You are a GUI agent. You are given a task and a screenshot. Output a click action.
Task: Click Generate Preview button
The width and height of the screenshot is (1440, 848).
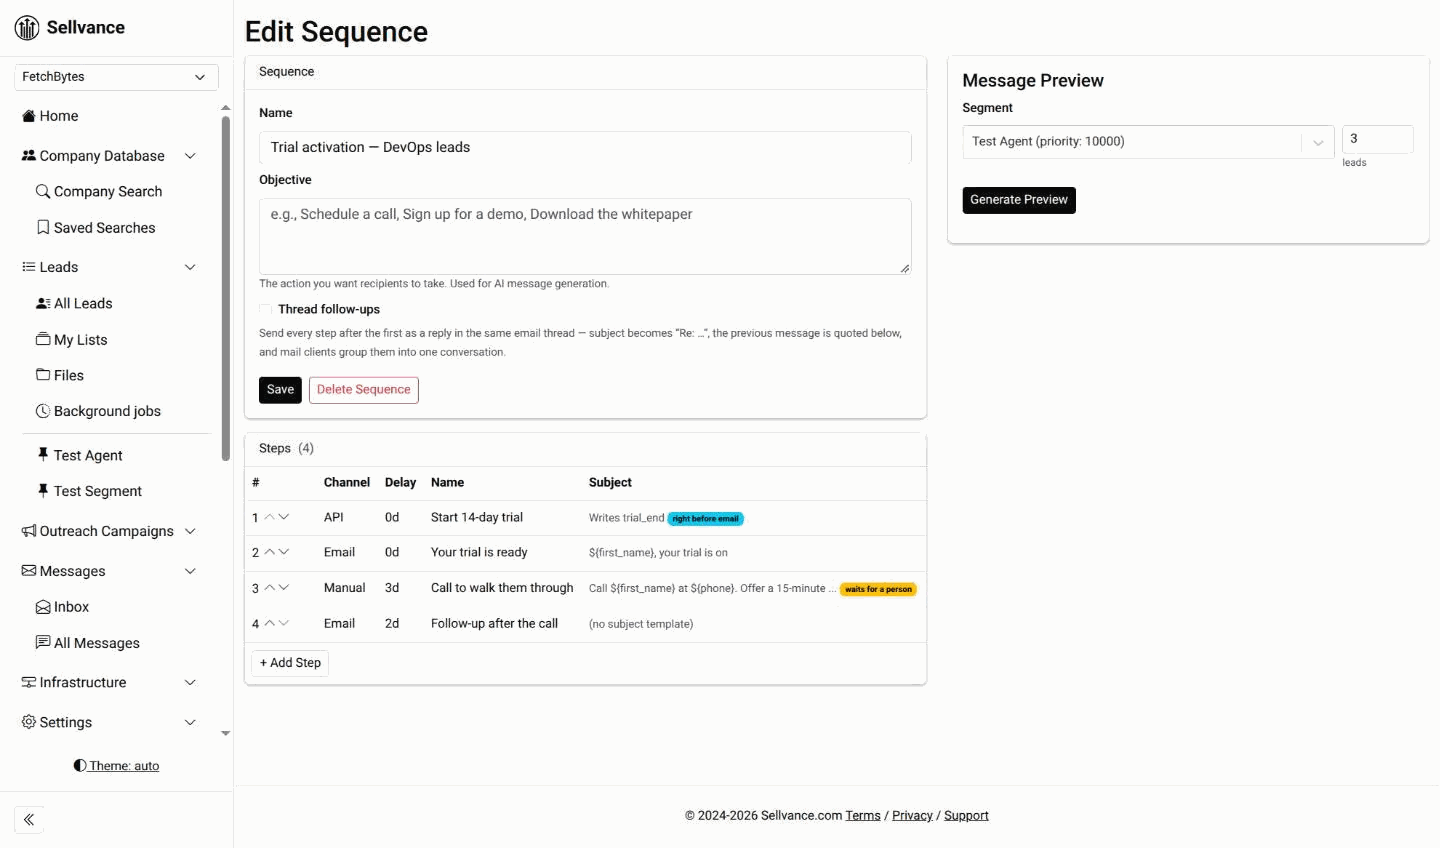point(1019,200)
